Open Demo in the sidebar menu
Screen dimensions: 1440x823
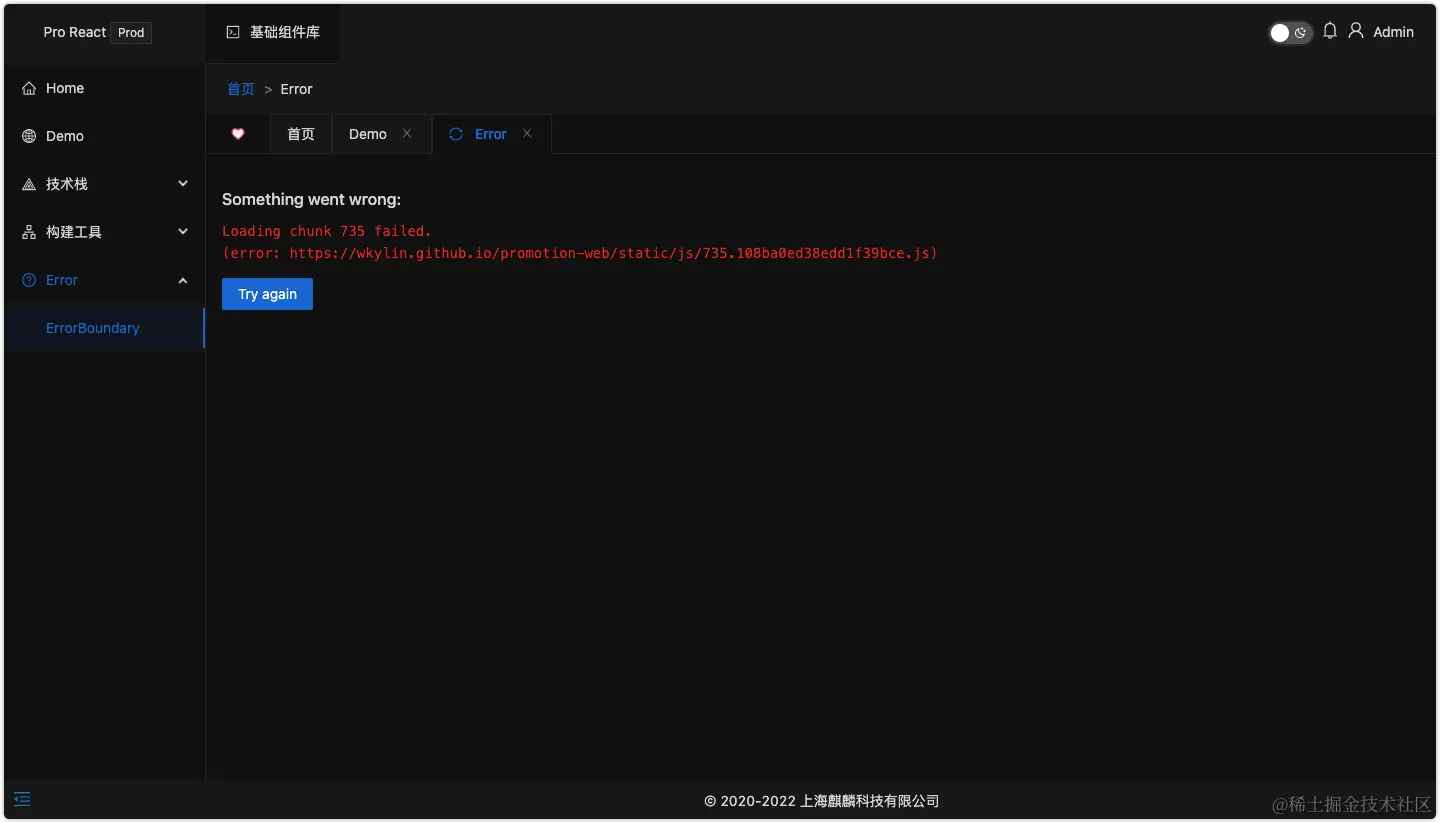click(104, 136)
